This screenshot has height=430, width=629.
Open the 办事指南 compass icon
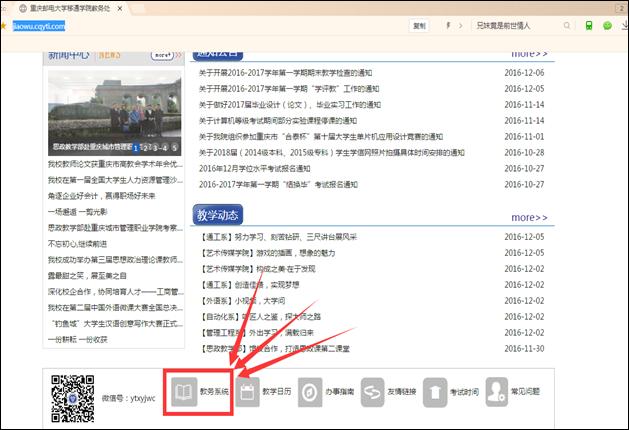click(310, 391)
